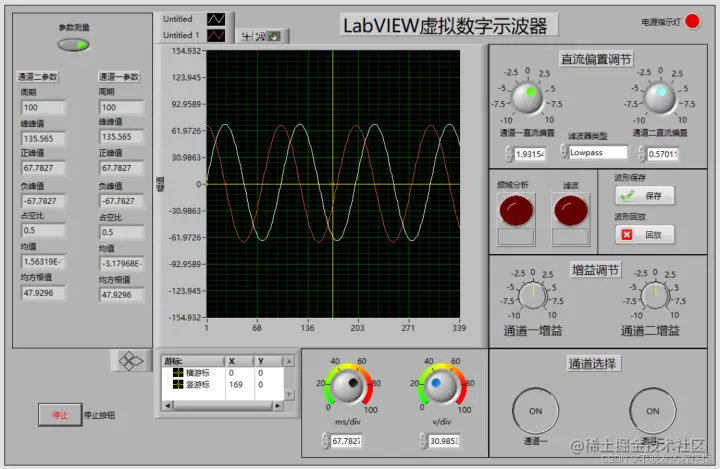Click the 通道二参数 均方根值 field 47.9296

tap(44, 293)
